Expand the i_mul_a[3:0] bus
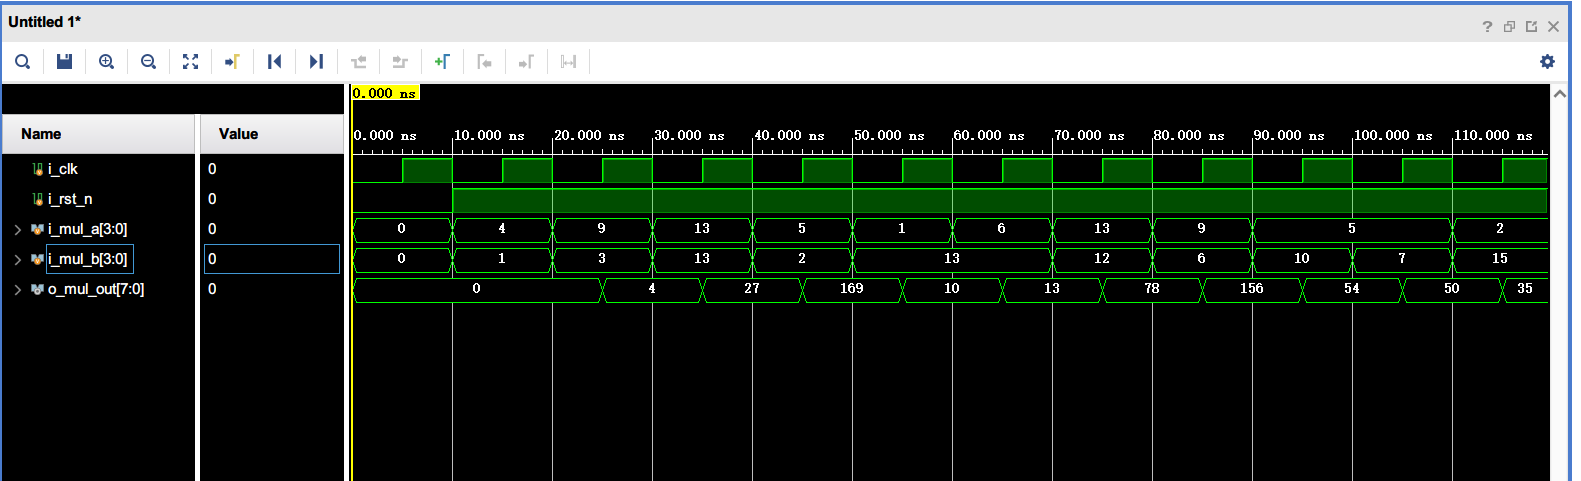 17,230
